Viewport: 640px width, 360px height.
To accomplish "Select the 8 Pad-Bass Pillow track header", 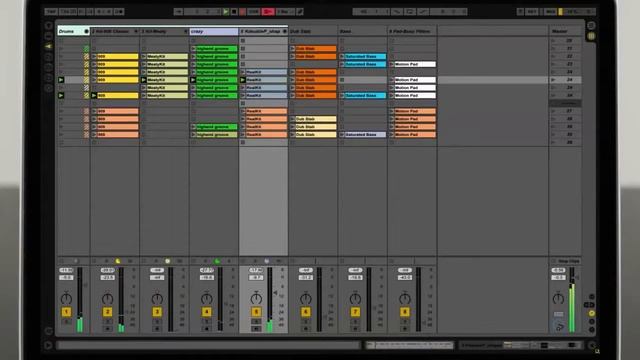I will 412,31.
